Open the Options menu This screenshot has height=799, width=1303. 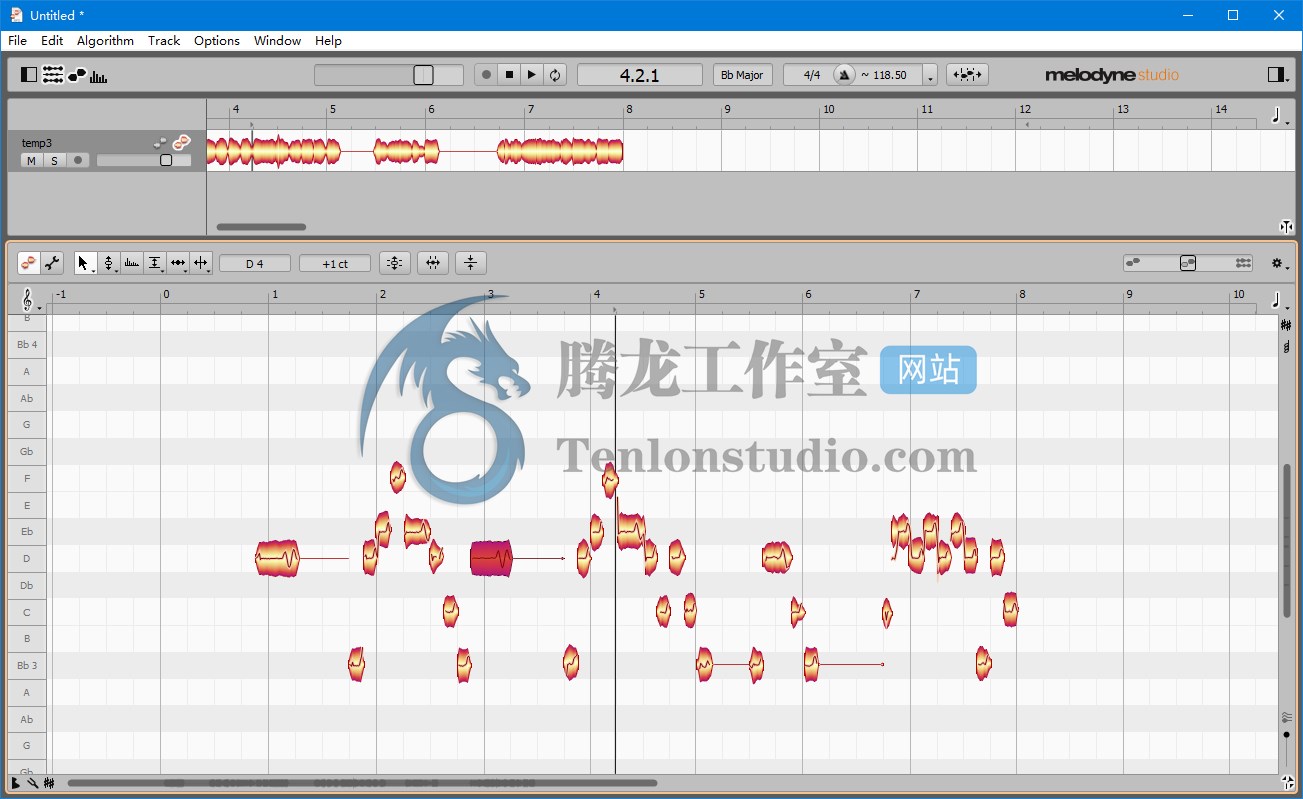click(x=217, y=41)
